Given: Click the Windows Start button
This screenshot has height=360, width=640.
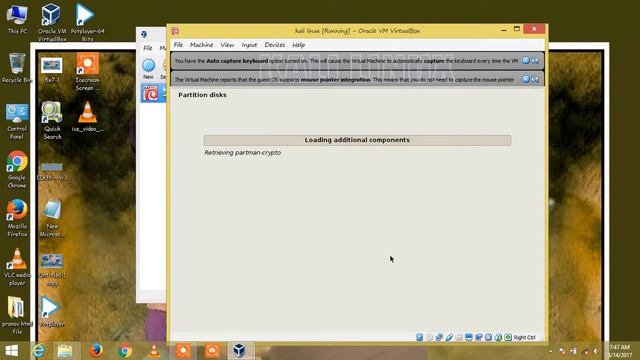Looking at the screenshot, I should [11, 351].
